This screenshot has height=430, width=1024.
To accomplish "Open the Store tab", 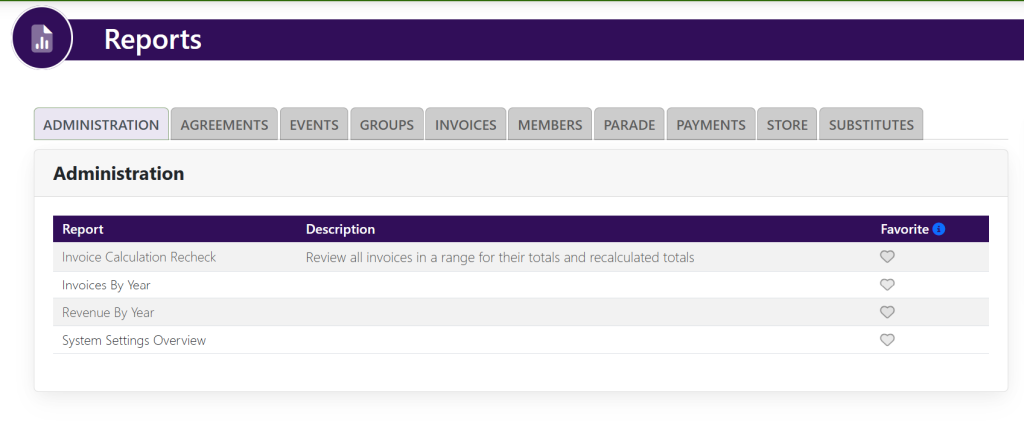I will [787, 125].
